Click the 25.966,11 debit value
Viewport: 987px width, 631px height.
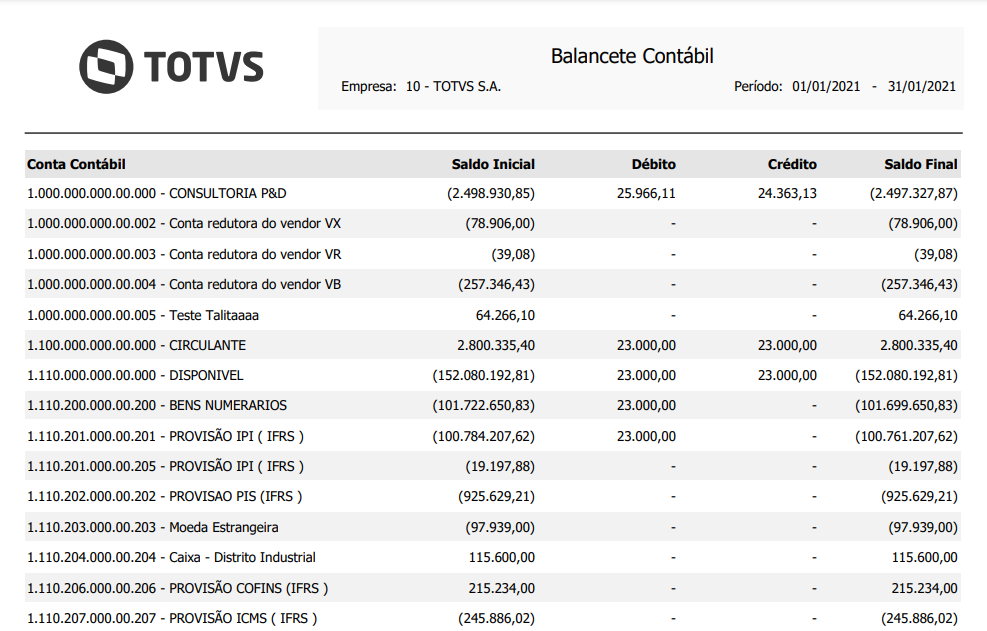point(646,193)
